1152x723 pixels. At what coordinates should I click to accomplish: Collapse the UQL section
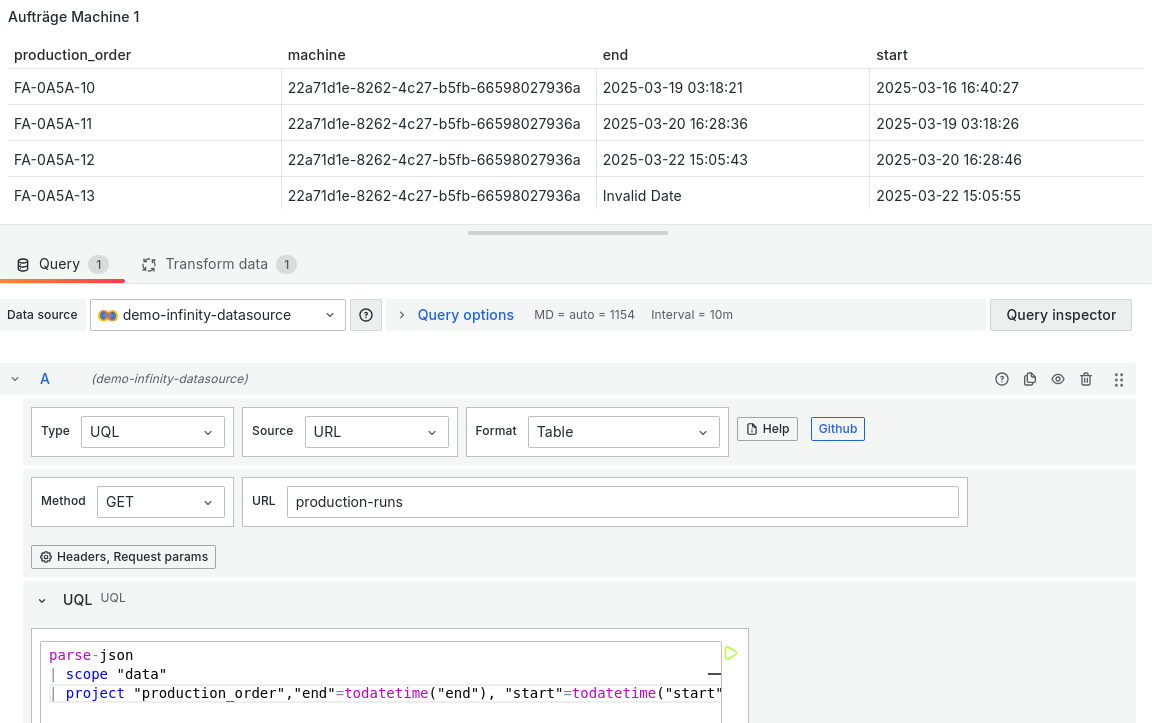point(42,600)
